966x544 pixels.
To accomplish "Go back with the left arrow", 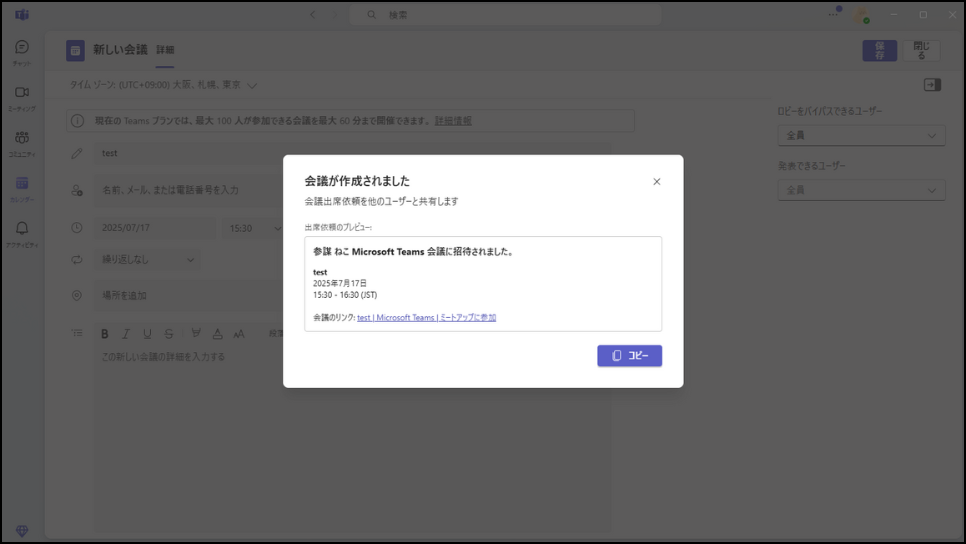I will pyautogui.click(x=312, y=14).
